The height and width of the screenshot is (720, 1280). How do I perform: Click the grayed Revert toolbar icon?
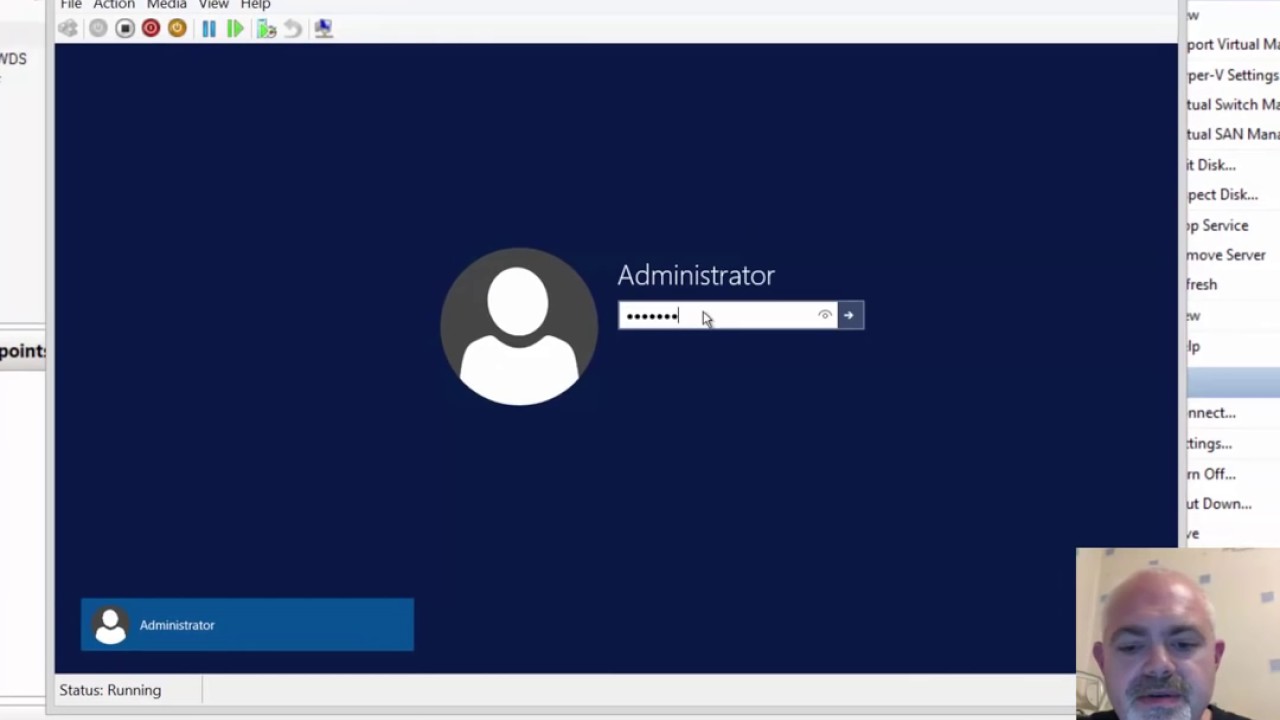coord(293,29)
